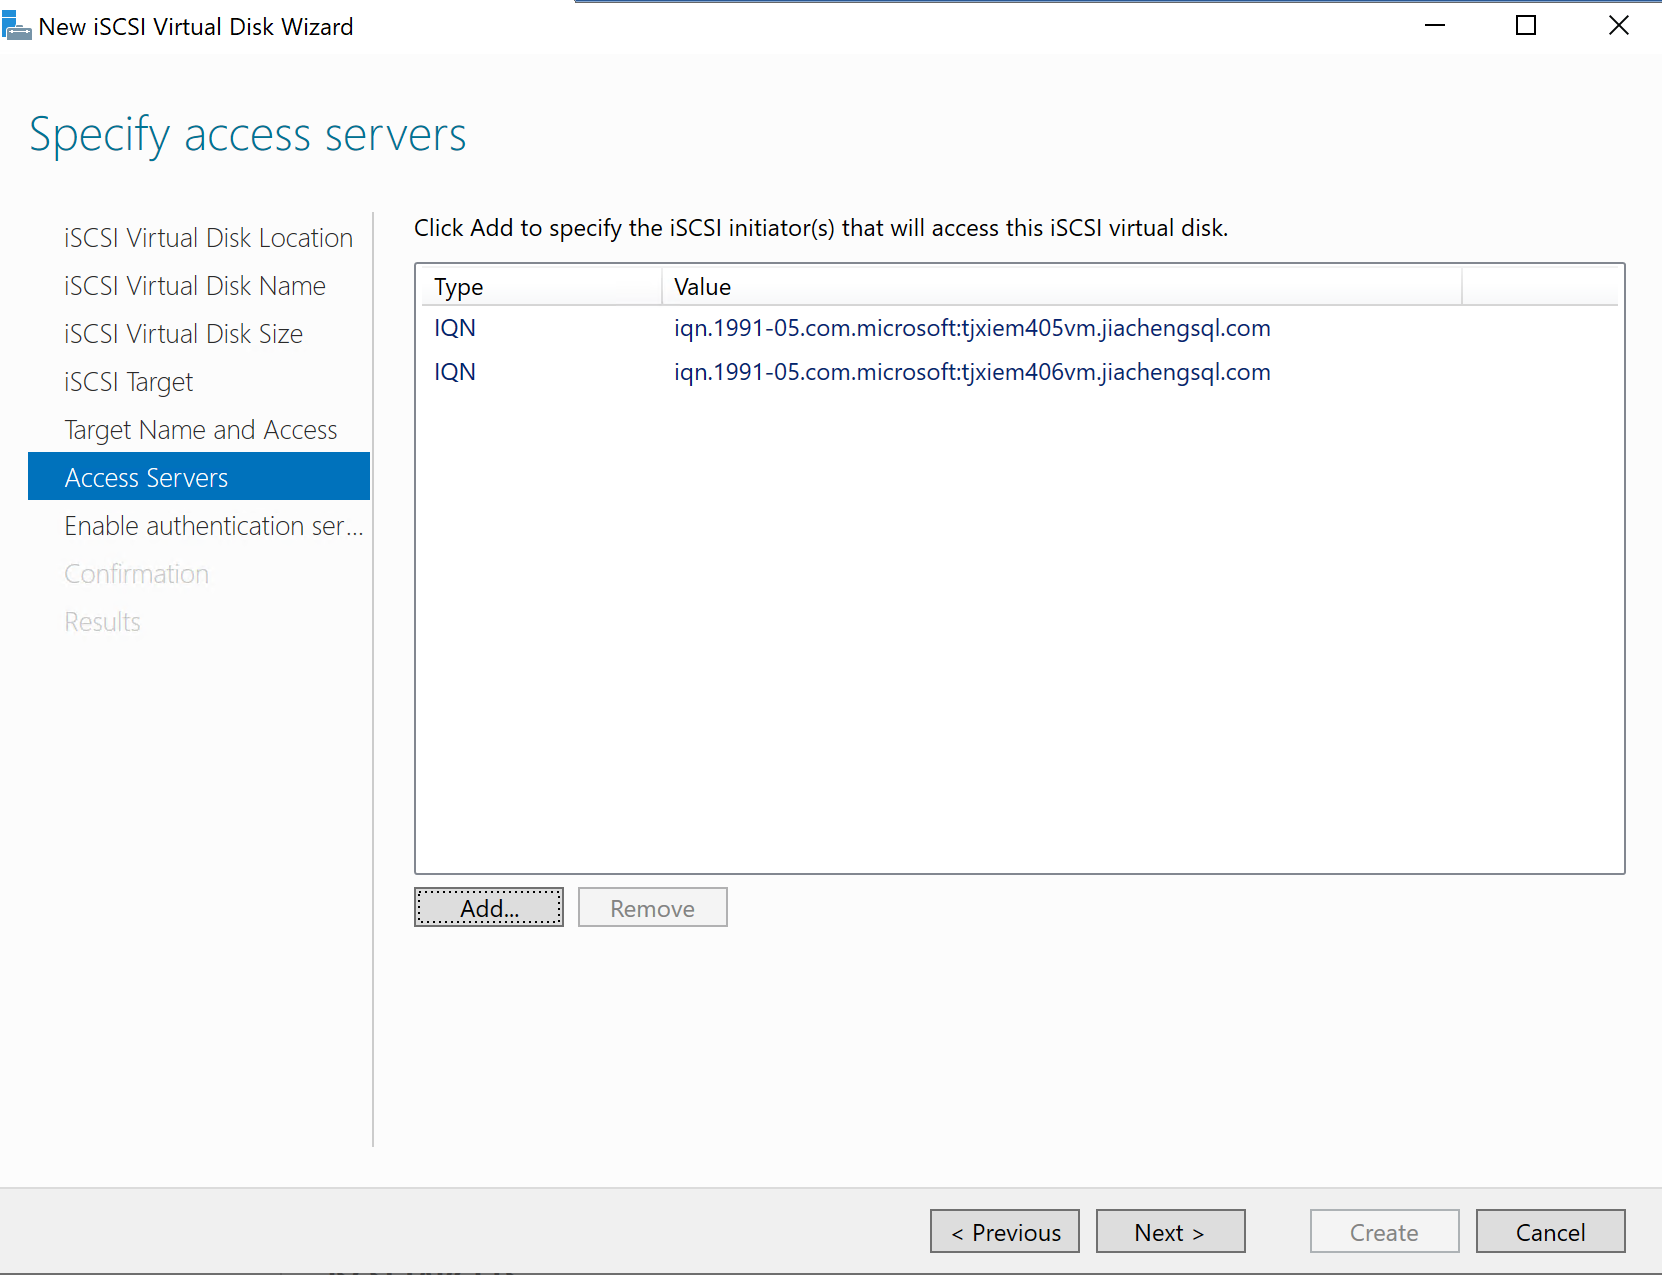The height and width of the screenshot is (1275, 1662).
Task: Click Add to specify an initiator
Action: [x=489, y=908]
